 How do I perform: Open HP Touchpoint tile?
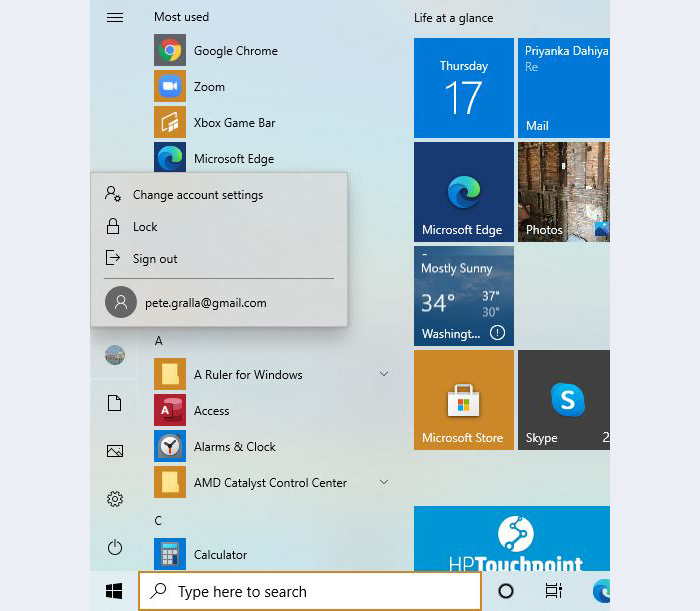(x=512, y=539)
